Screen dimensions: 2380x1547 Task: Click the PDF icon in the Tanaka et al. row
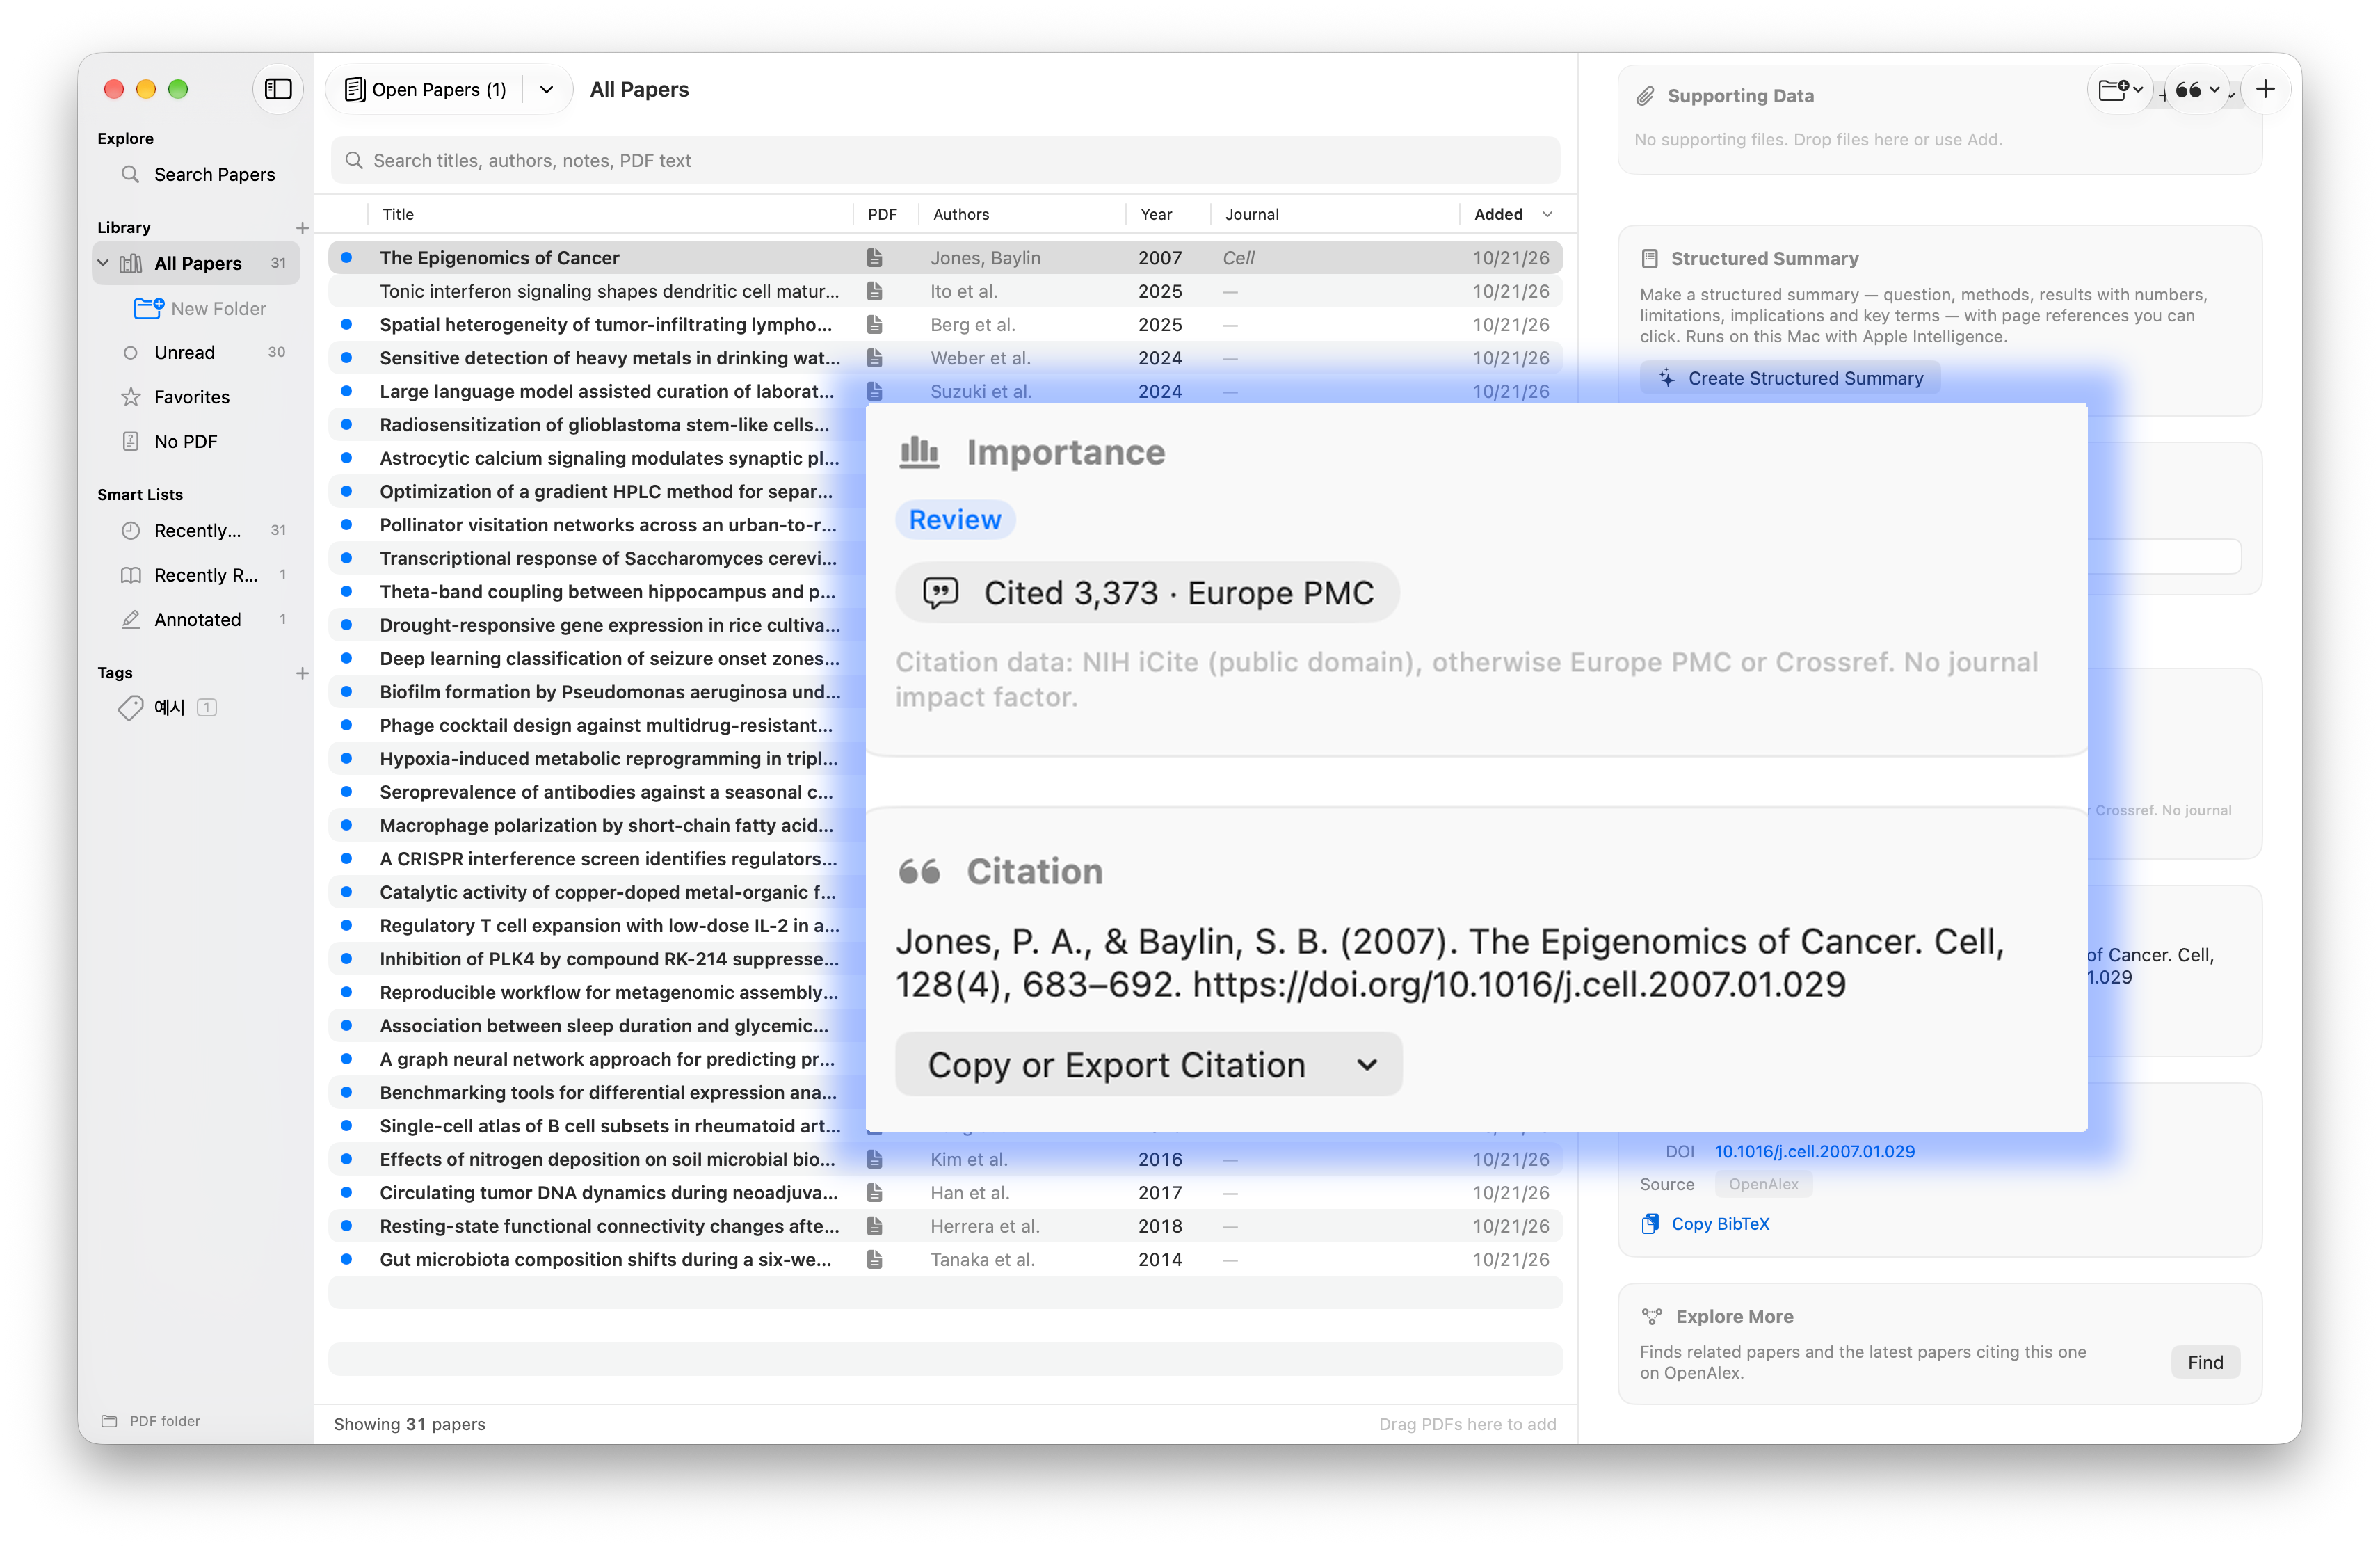[x=874, y=1259]
